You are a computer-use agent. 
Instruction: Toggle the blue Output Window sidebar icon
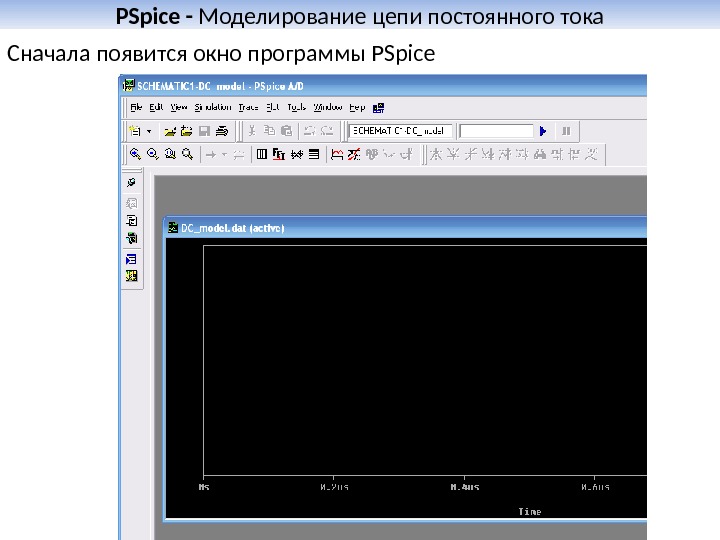pos(131,259)
